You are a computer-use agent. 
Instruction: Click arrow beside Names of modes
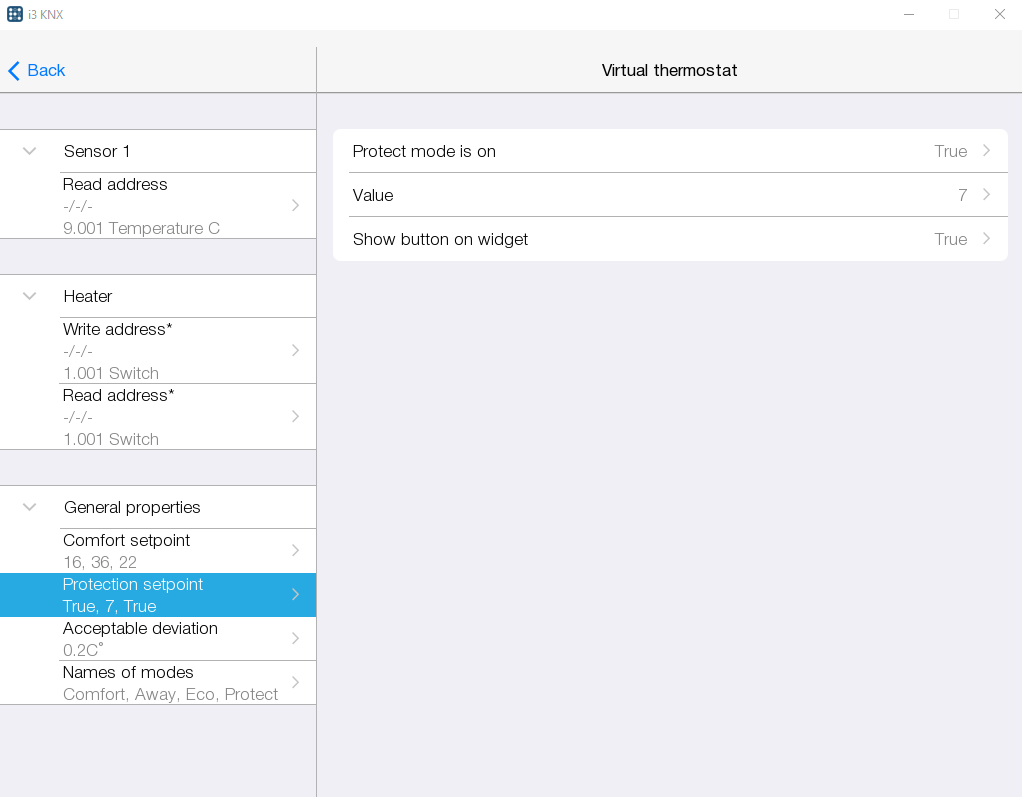tap(295, 682)
